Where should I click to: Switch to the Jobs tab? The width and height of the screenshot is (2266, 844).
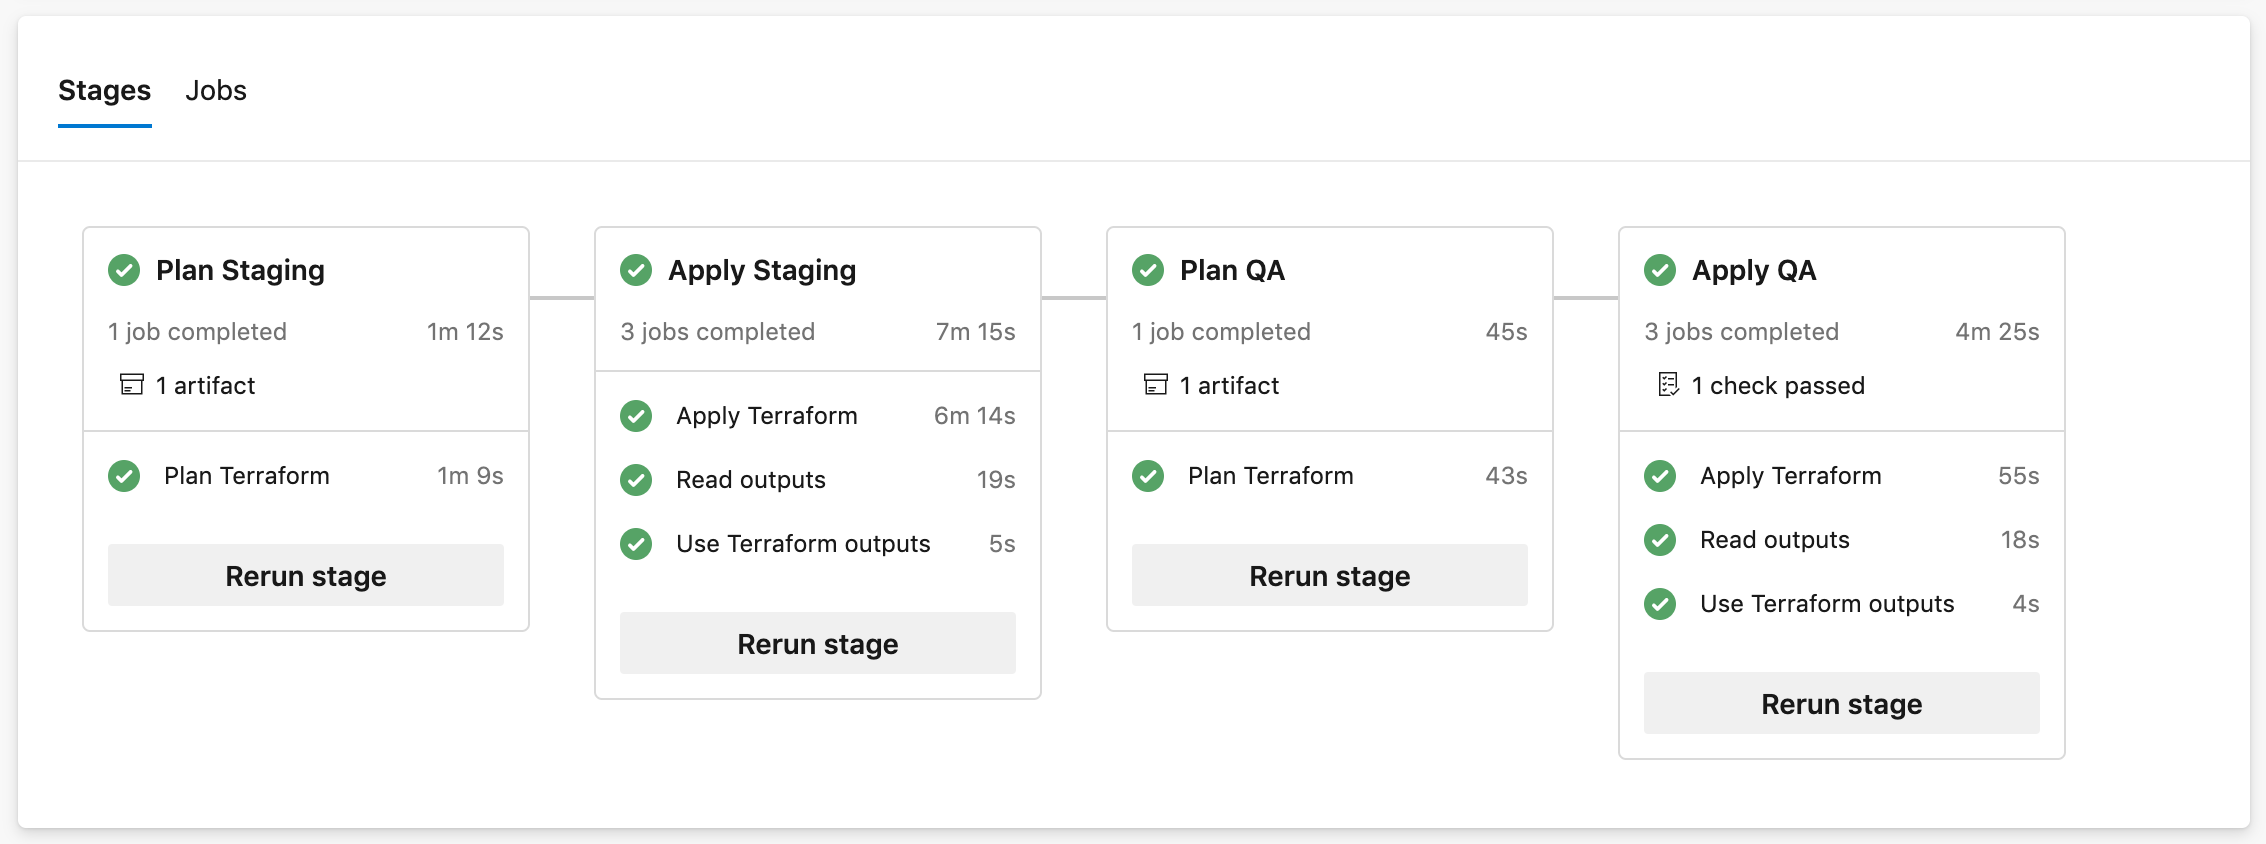[216, 91]
